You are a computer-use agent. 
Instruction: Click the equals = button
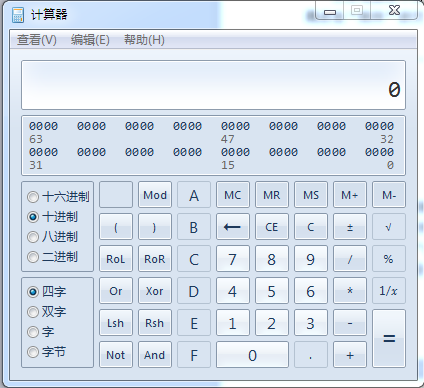click(x=389, y=338)
